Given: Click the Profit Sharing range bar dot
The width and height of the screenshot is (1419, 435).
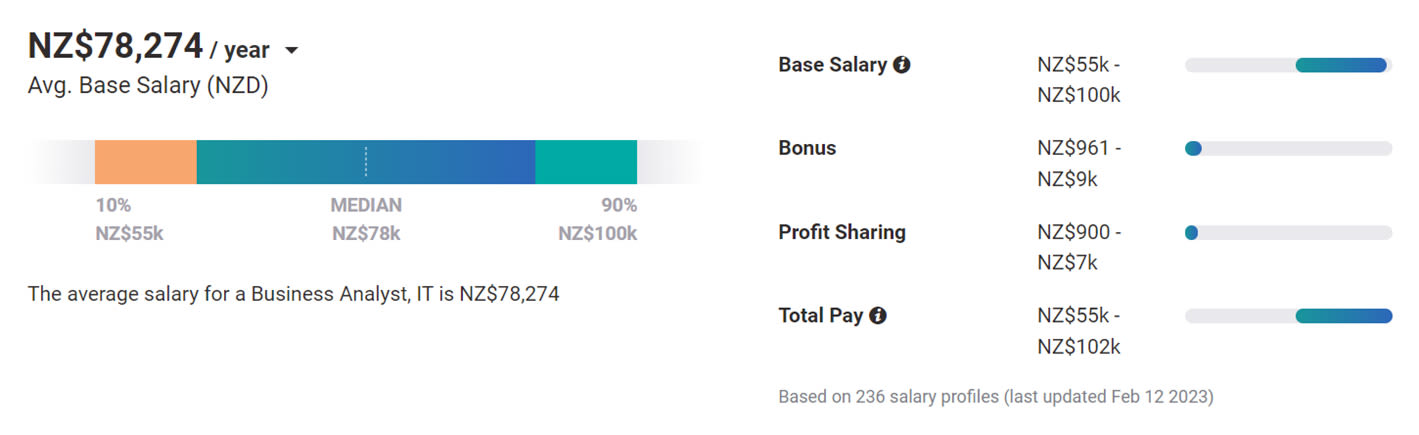Looking at the screenshot, I should coord(1191,233).
